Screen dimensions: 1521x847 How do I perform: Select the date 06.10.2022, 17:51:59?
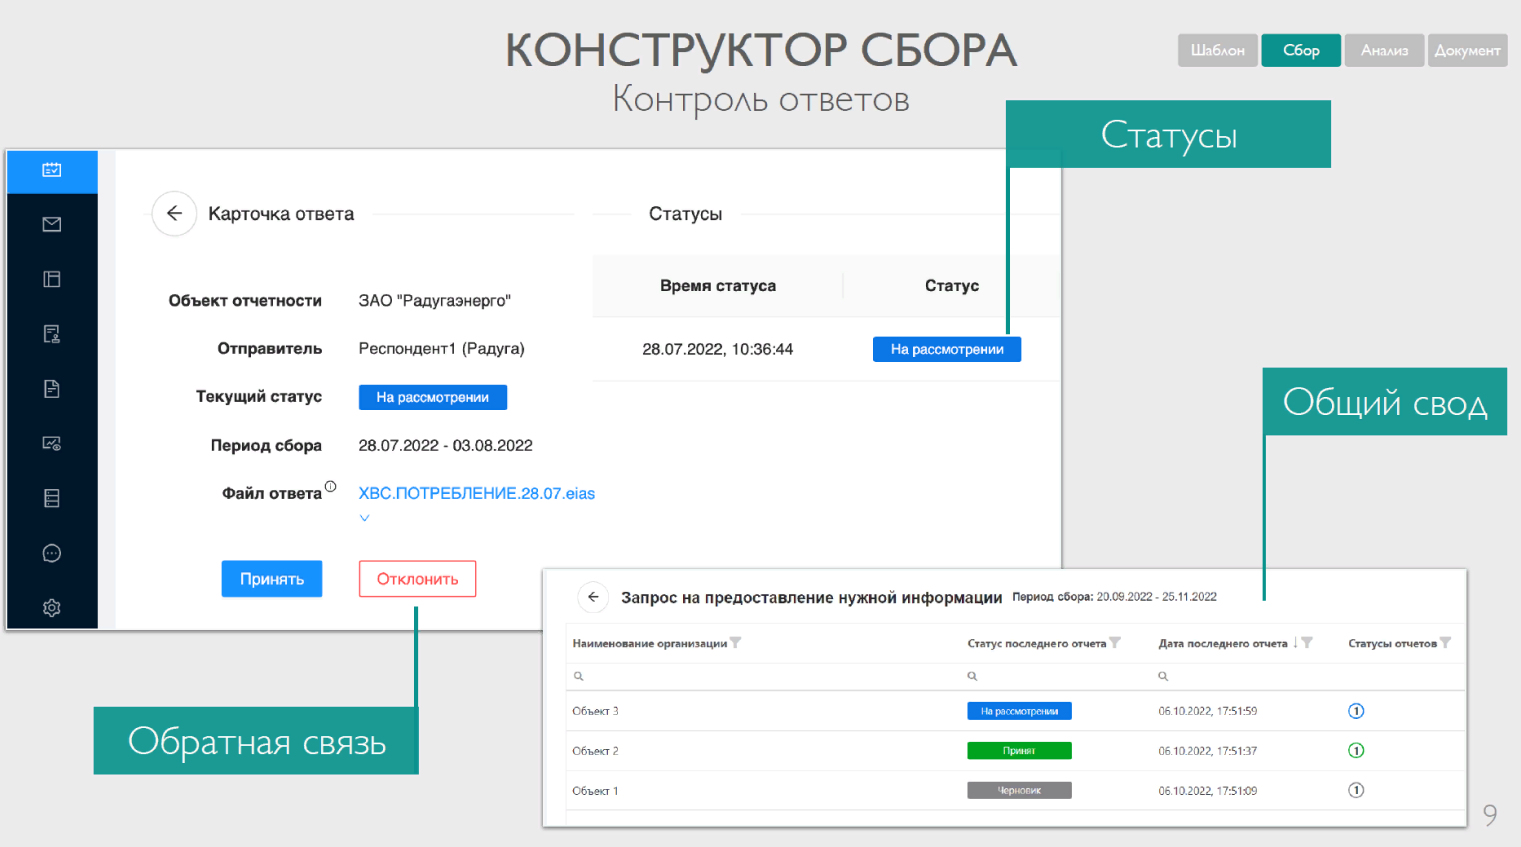tap(1208, 711)
